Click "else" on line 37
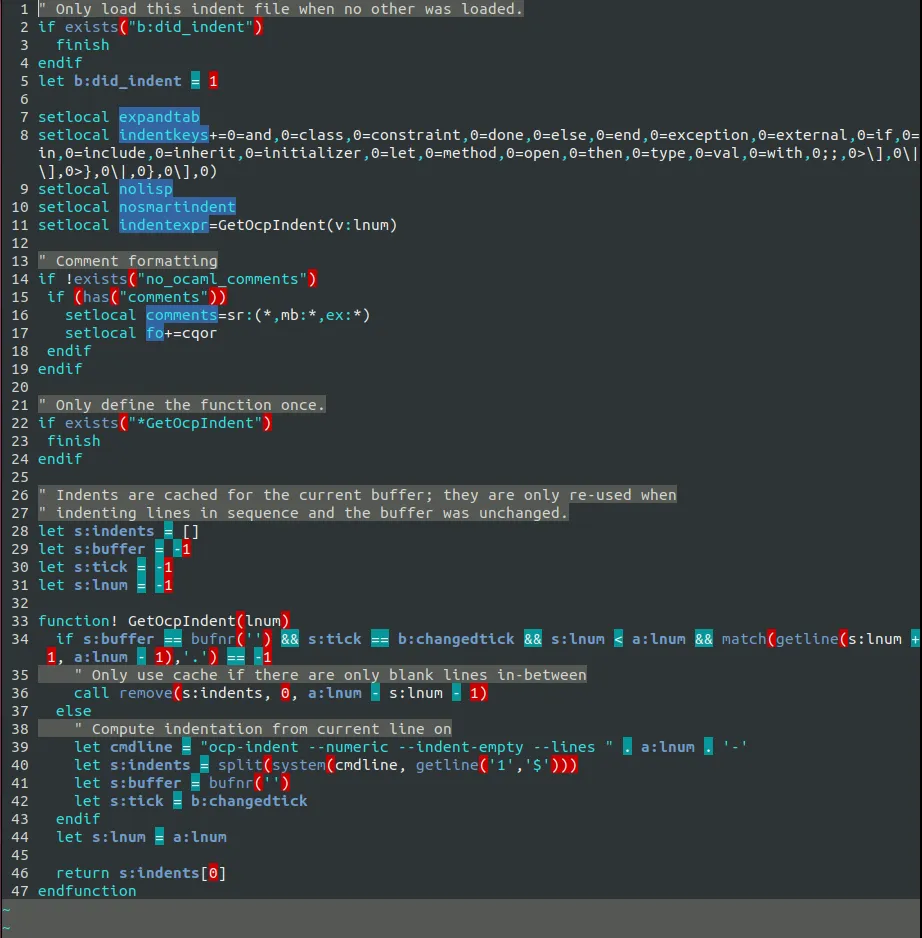 pos(74,711)
